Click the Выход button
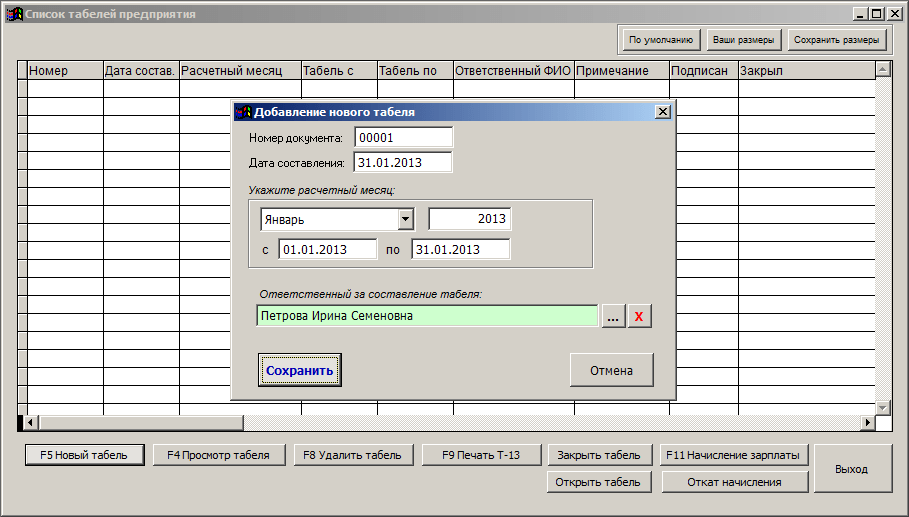The width and height of the screenshot is (909, 517). tap(852, 469)
